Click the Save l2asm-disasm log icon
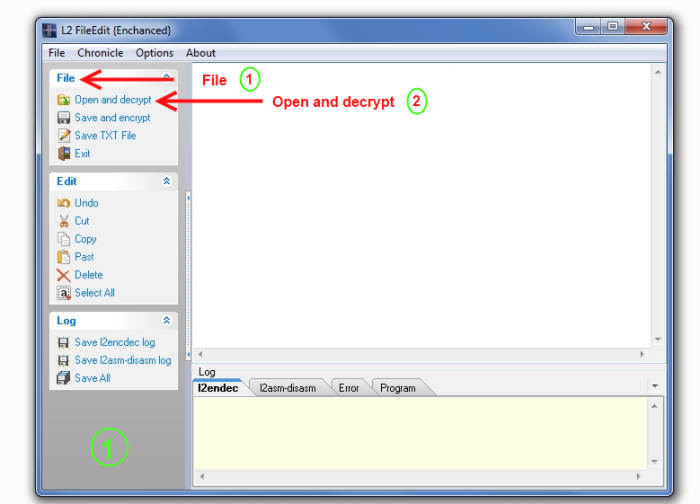This screenshot has width=700, height=504. click(64, 360)
